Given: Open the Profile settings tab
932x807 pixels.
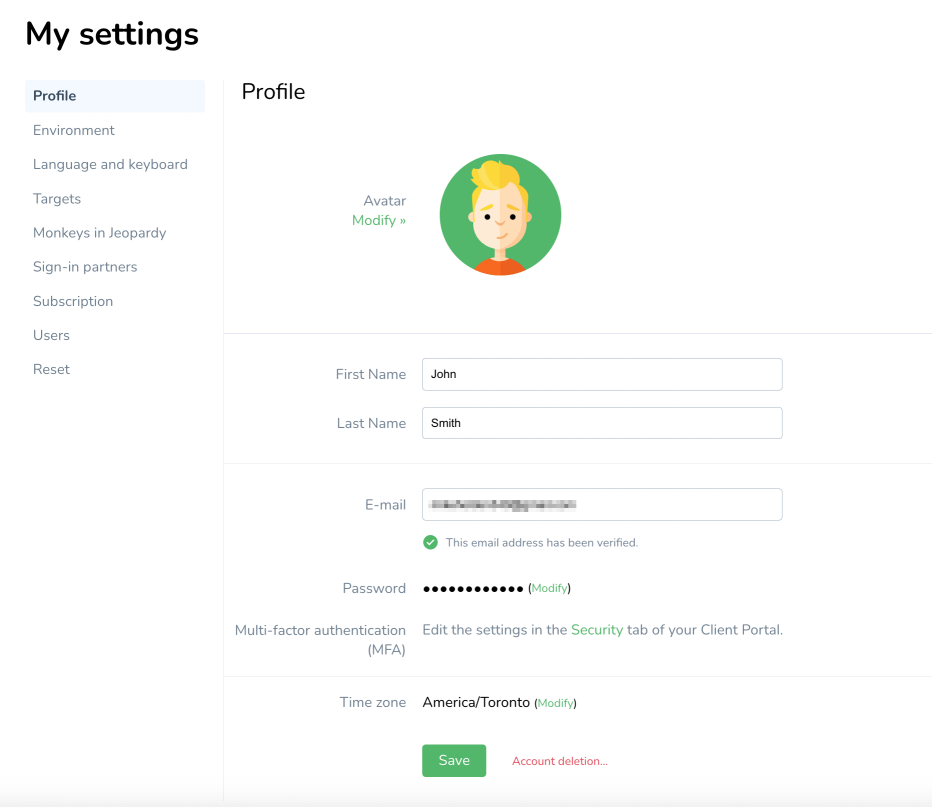Looking at the screenshot, I should pos(55,96).
